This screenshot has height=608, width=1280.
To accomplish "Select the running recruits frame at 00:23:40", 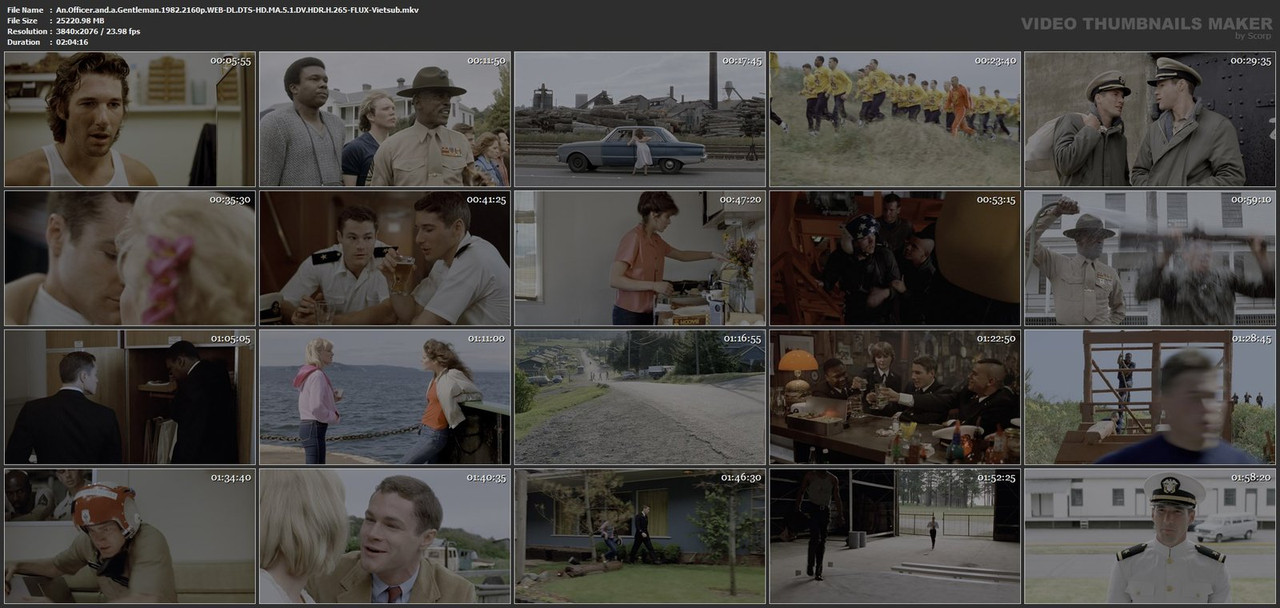I will [895, 119].
